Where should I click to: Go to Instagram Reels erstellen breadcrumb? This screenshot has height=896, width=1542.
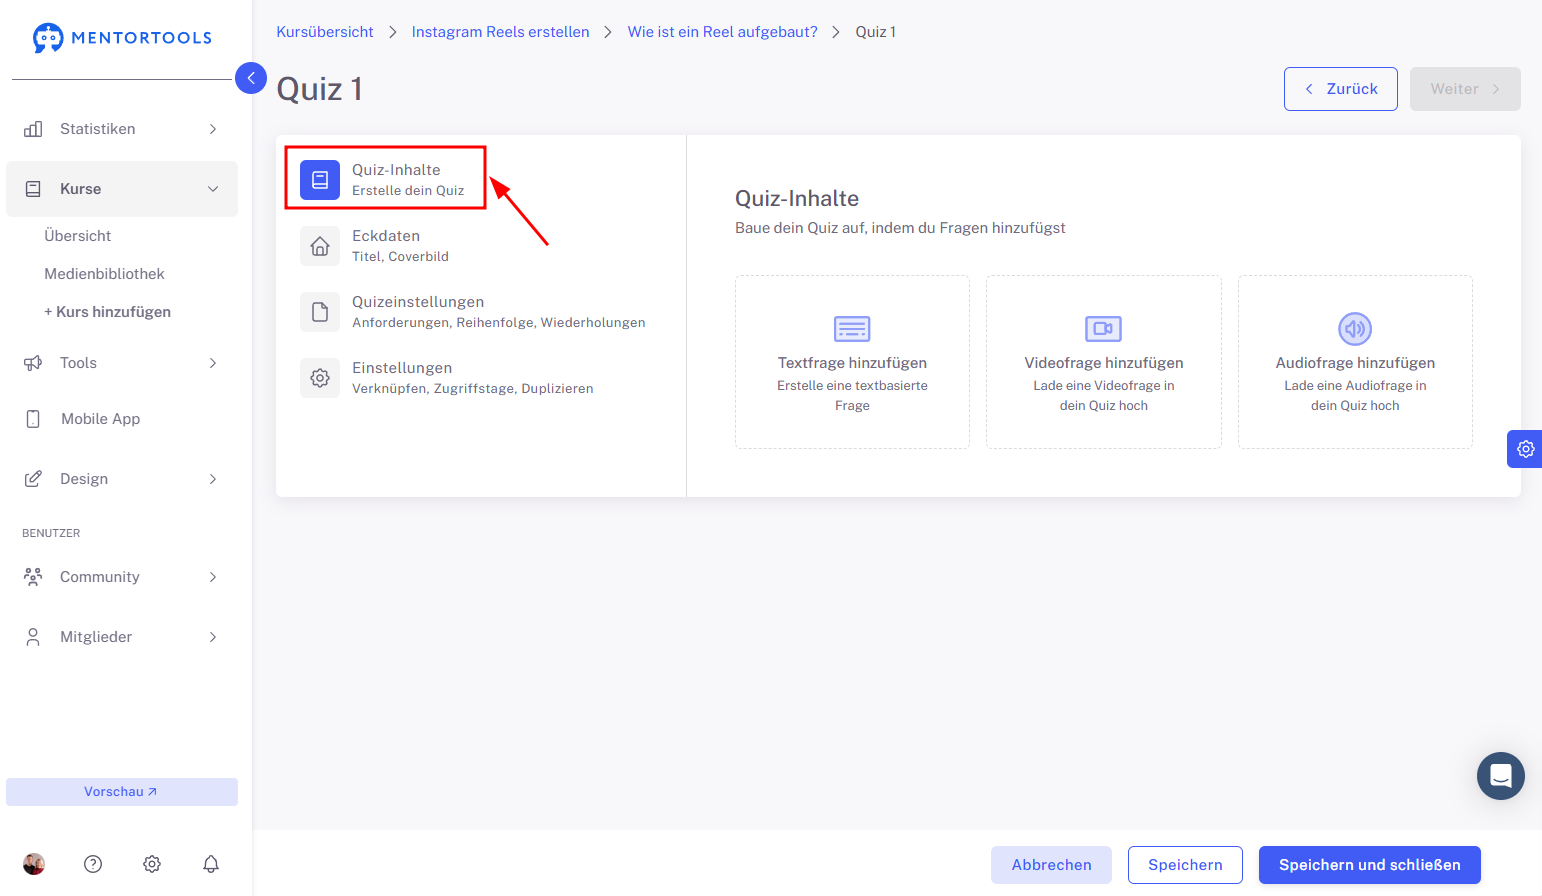click(500, 32)
